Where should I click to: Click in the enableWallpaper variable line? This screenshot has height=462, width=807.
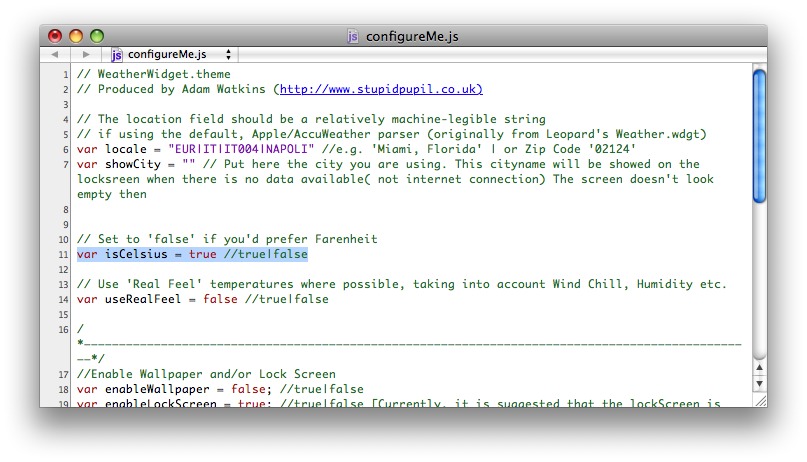[x=220, y=389]
